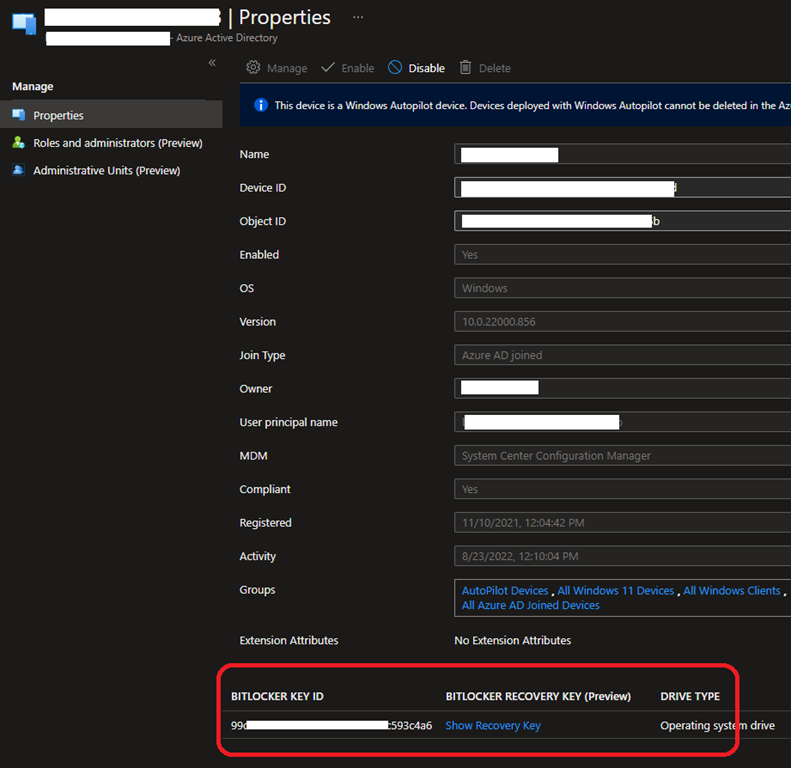The image size is (791, 768).
Task: Click the Manage gear icon in toolbar
Action: (x=253, y=68)
